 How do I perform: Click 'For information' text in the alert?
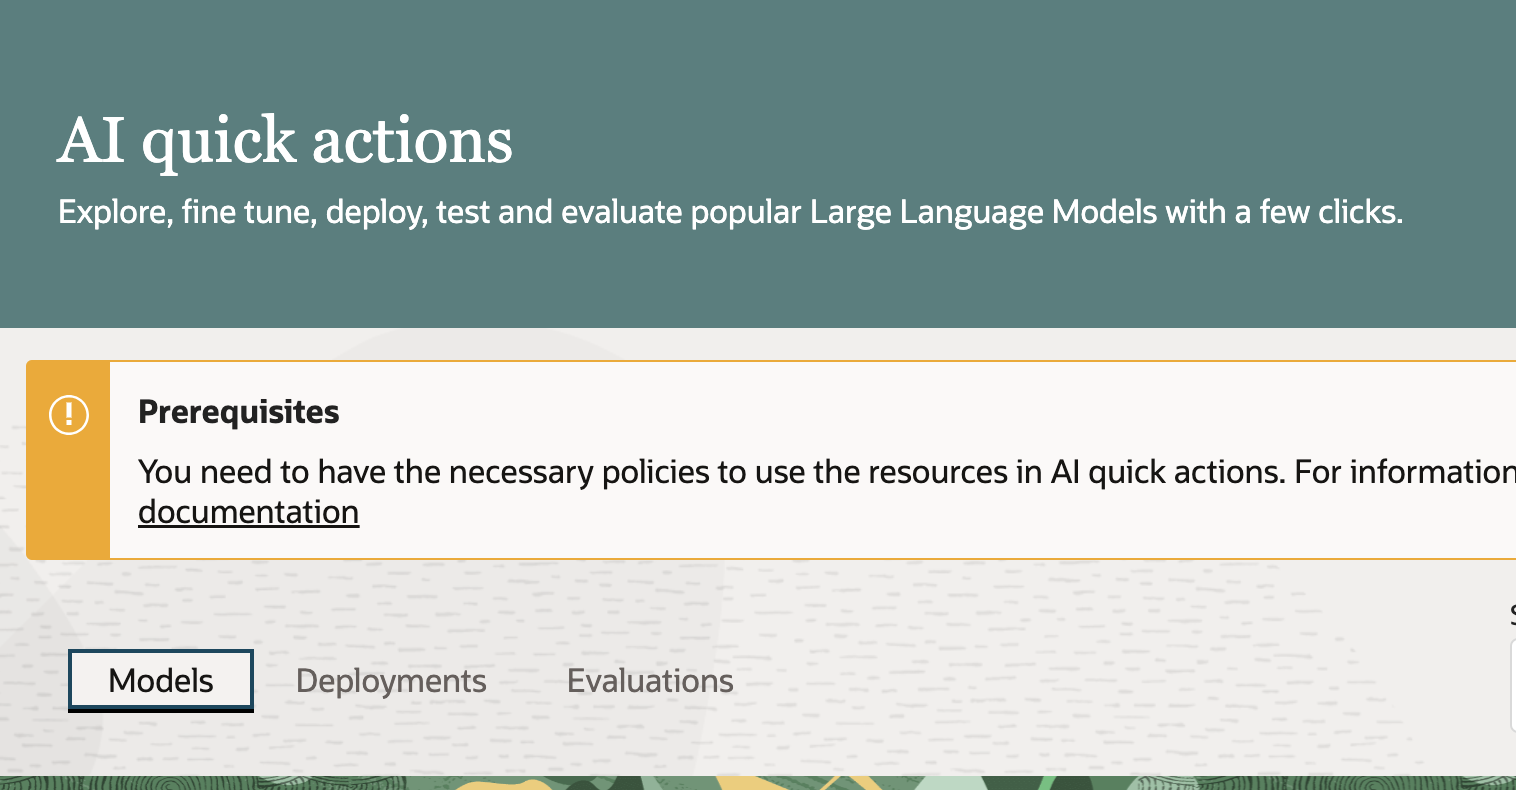[x=1400, y=472]
